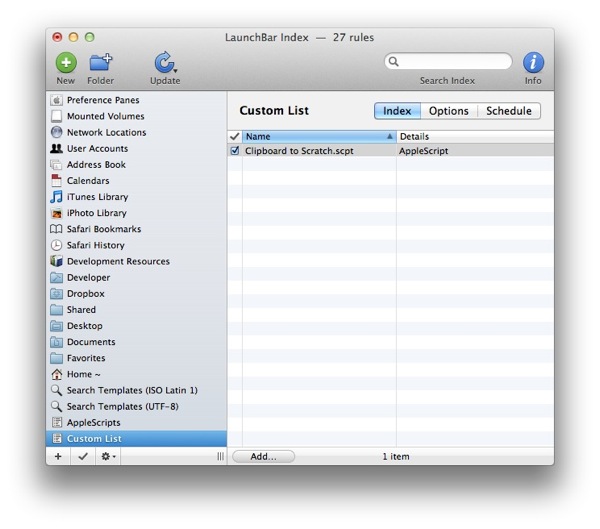Close the LaunchBar Index window

click(x=57, y=37)
